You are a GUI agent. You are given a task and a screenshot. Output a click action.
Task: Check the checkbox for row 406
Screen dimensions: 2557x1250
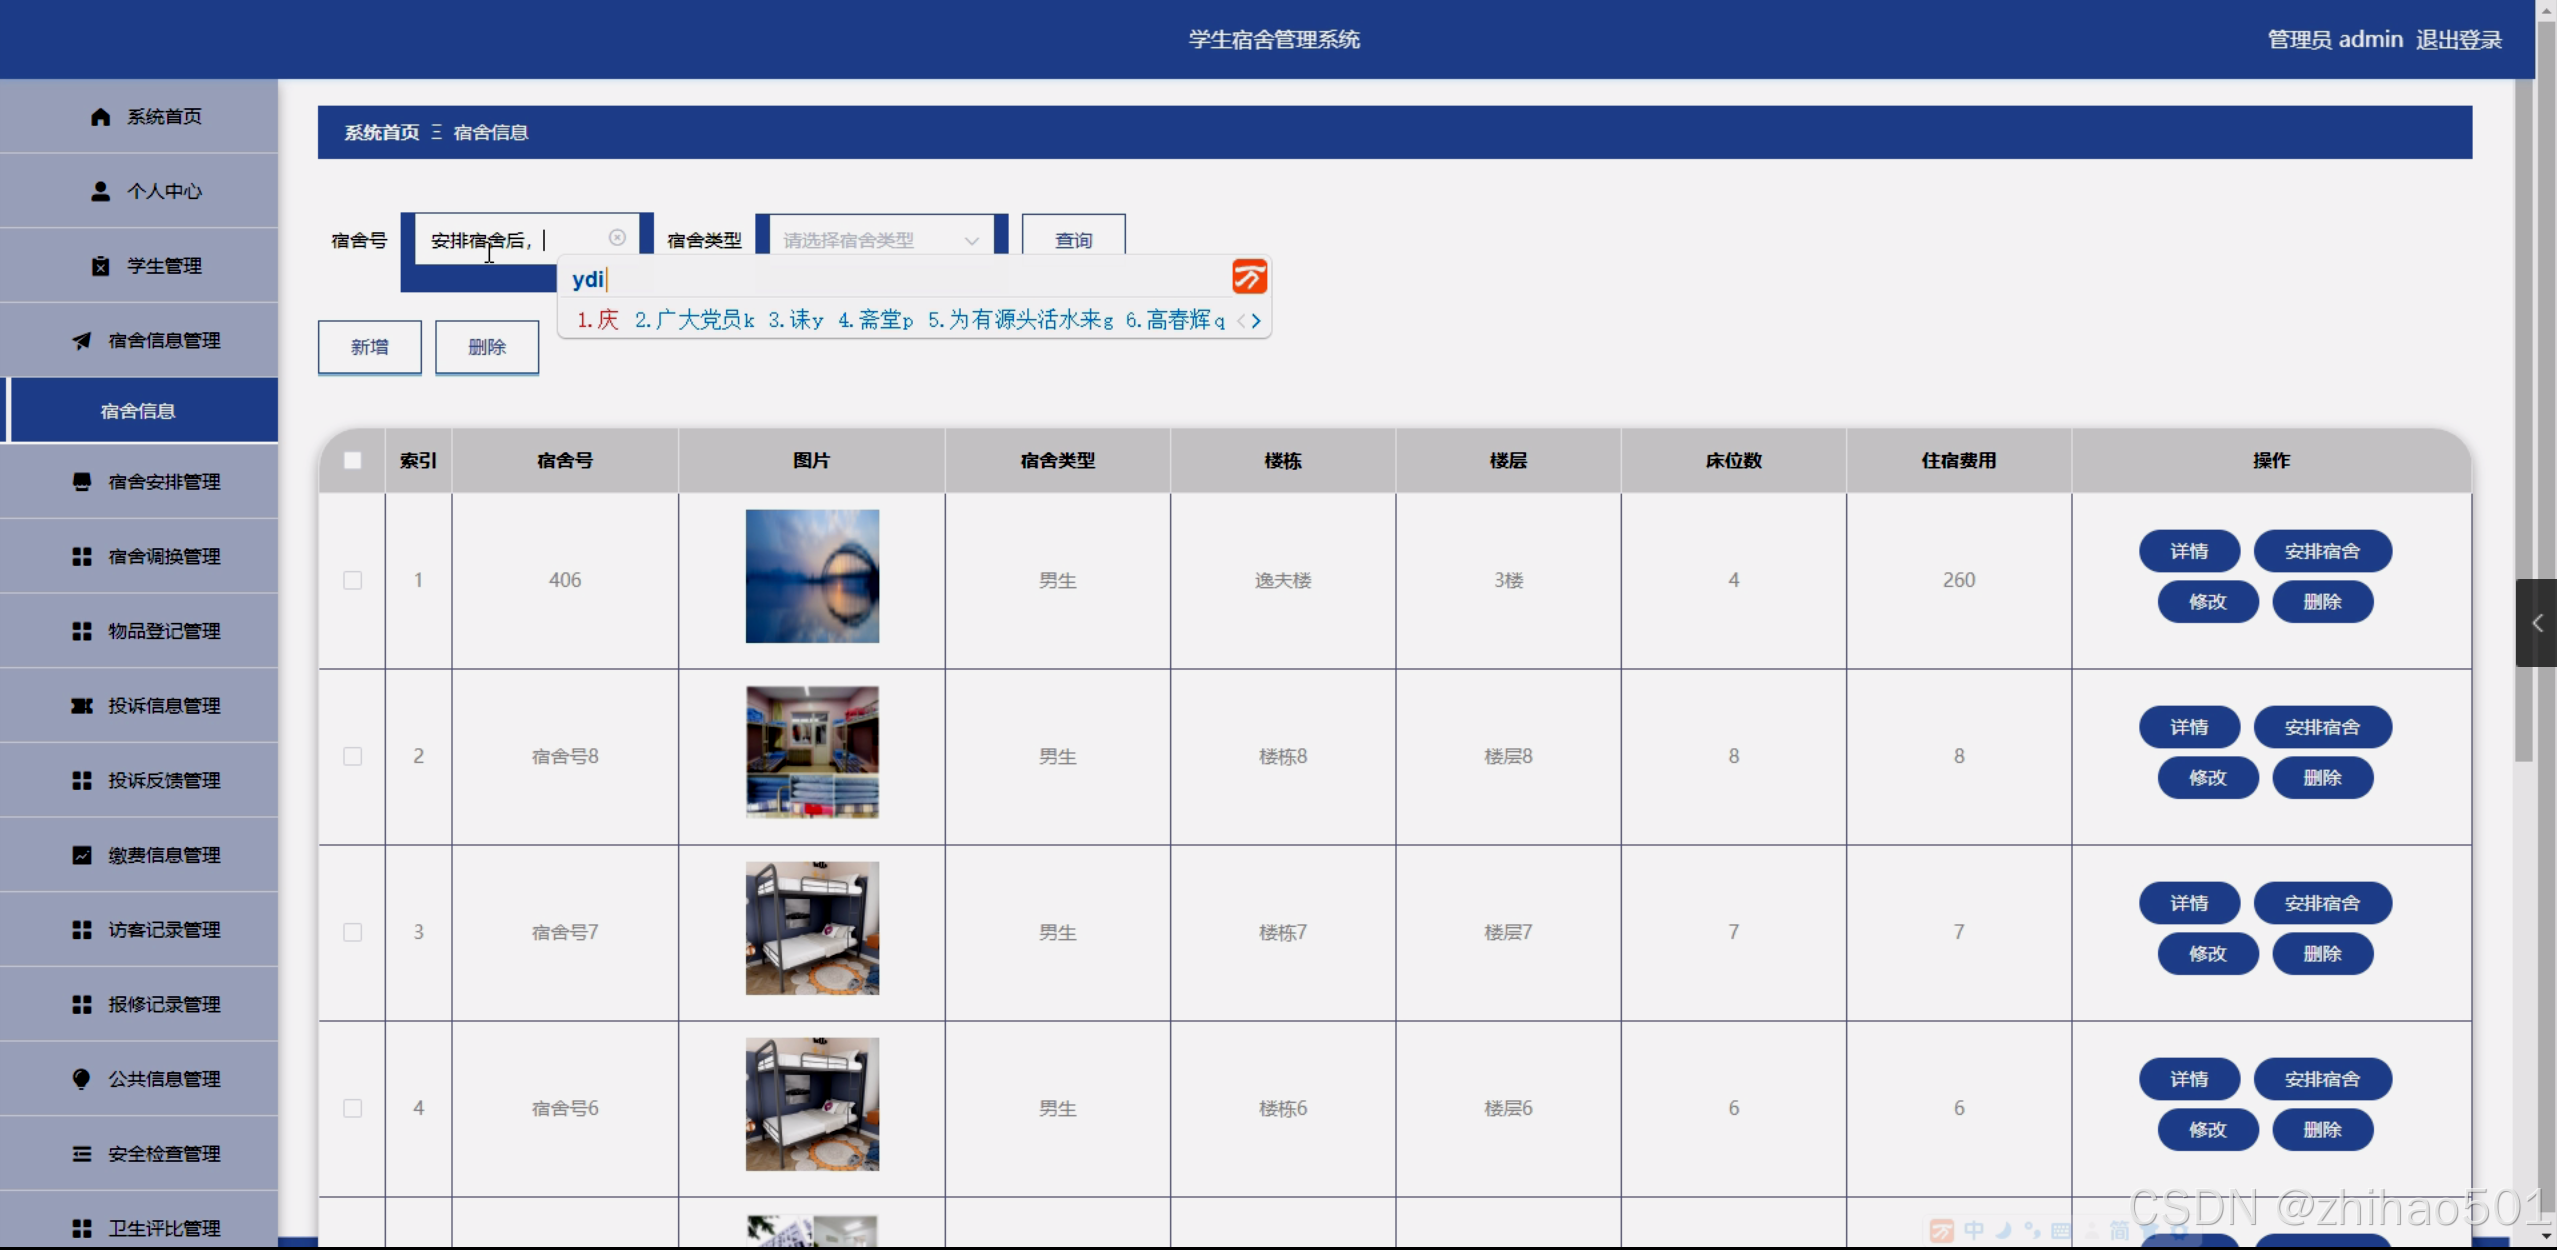(353, 581)
